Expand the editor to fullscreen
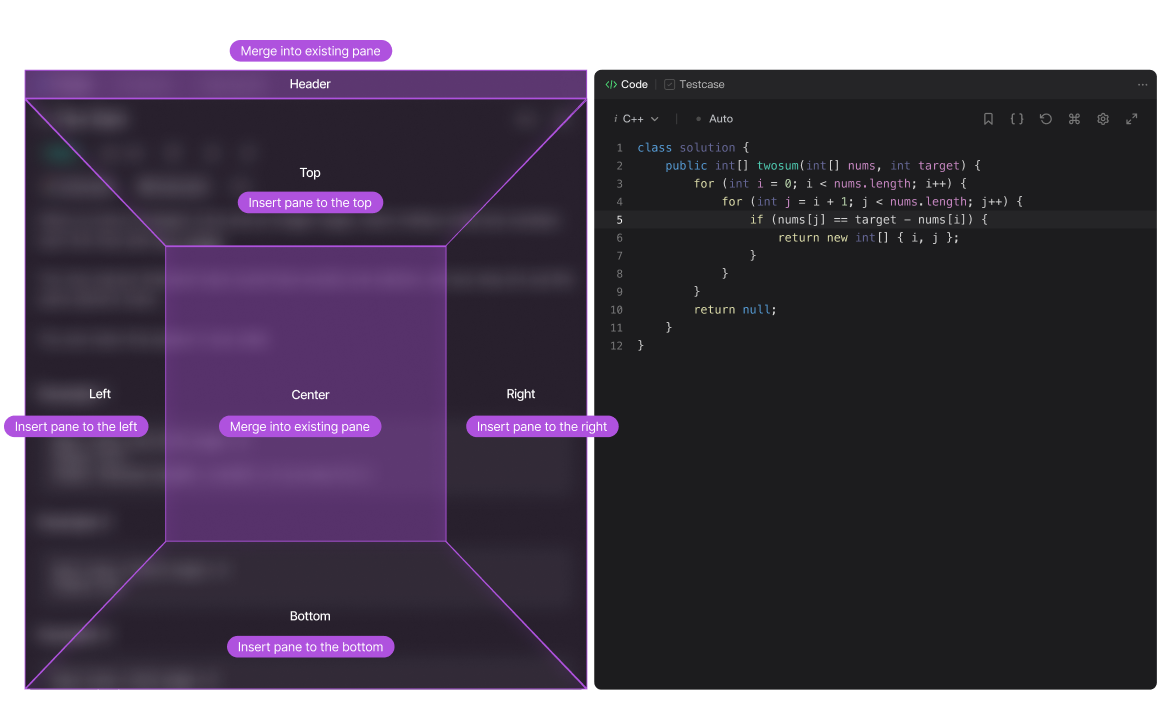 click(x=1131, y=119)
